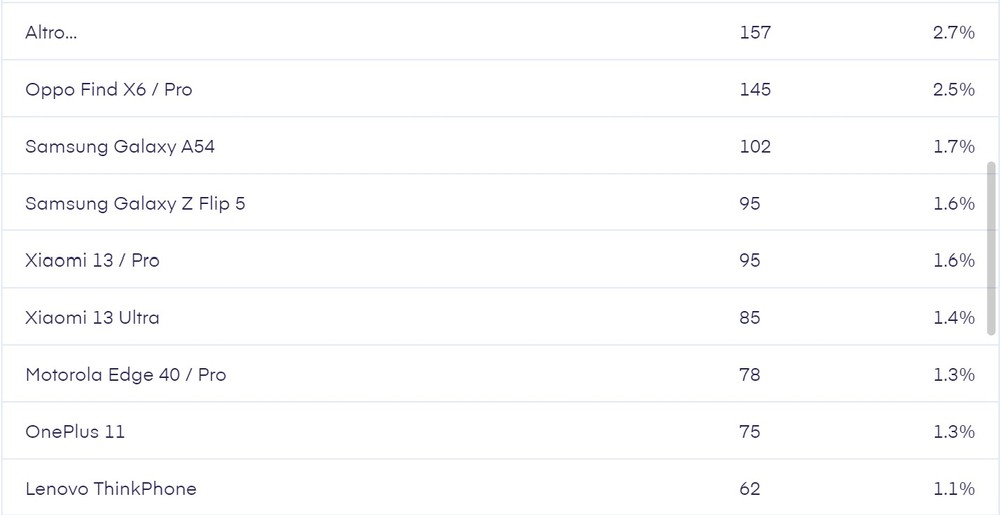Click the Xiaomi 13 / Pro row
The height and width of the screenshot is (515, 1000).
[92, 261]
